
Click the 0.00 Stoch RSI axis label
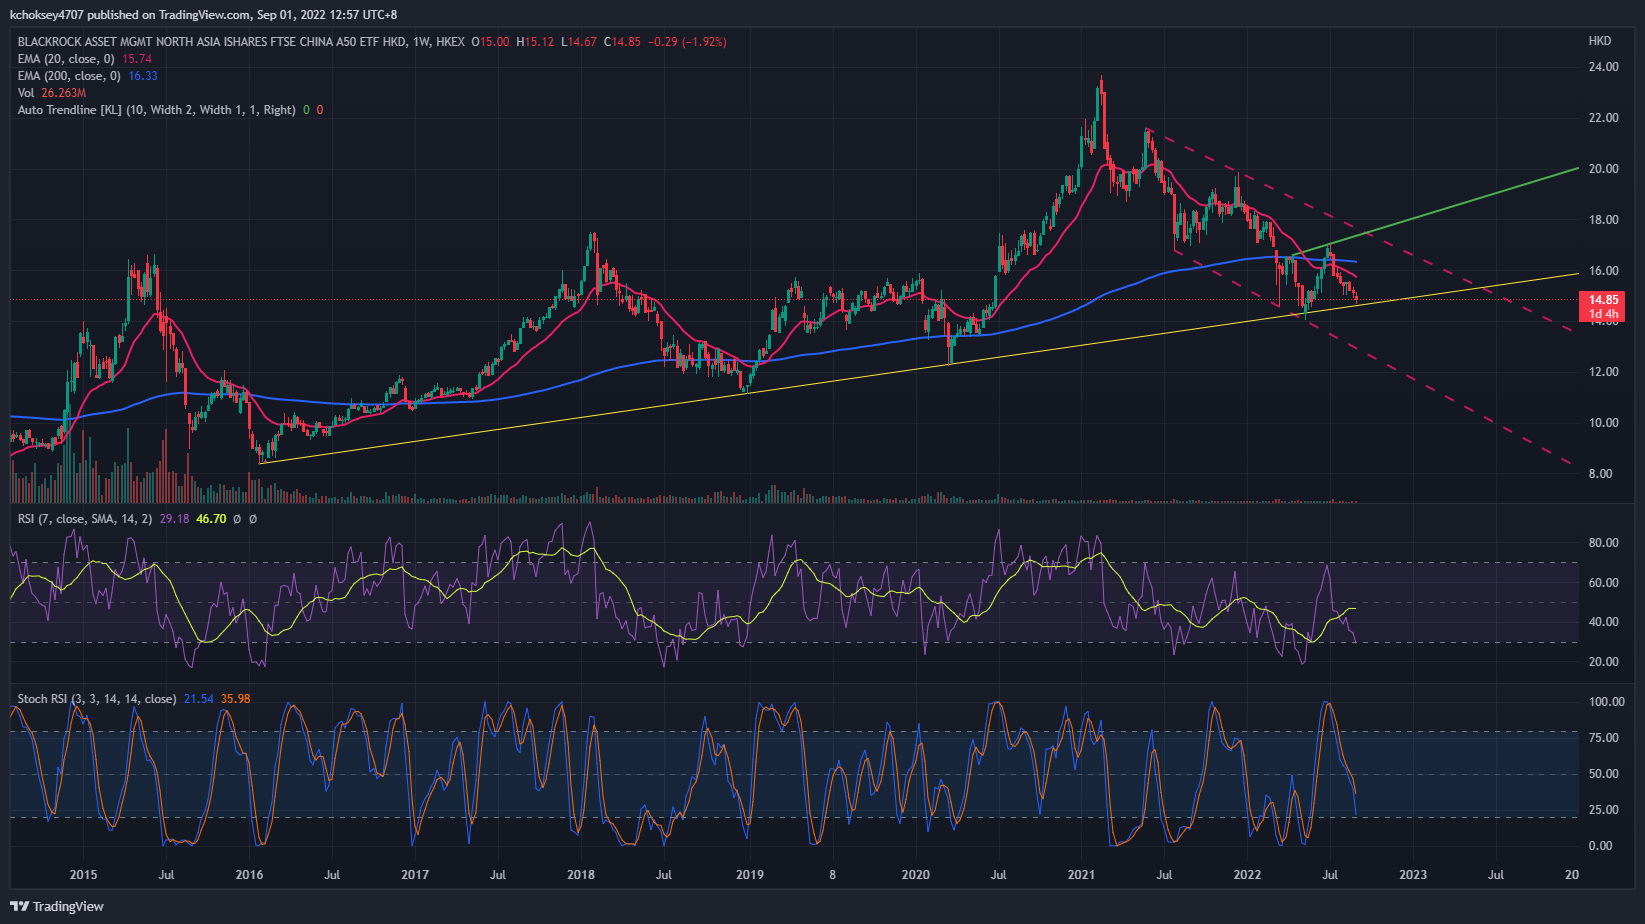(x=1600, y=846)
